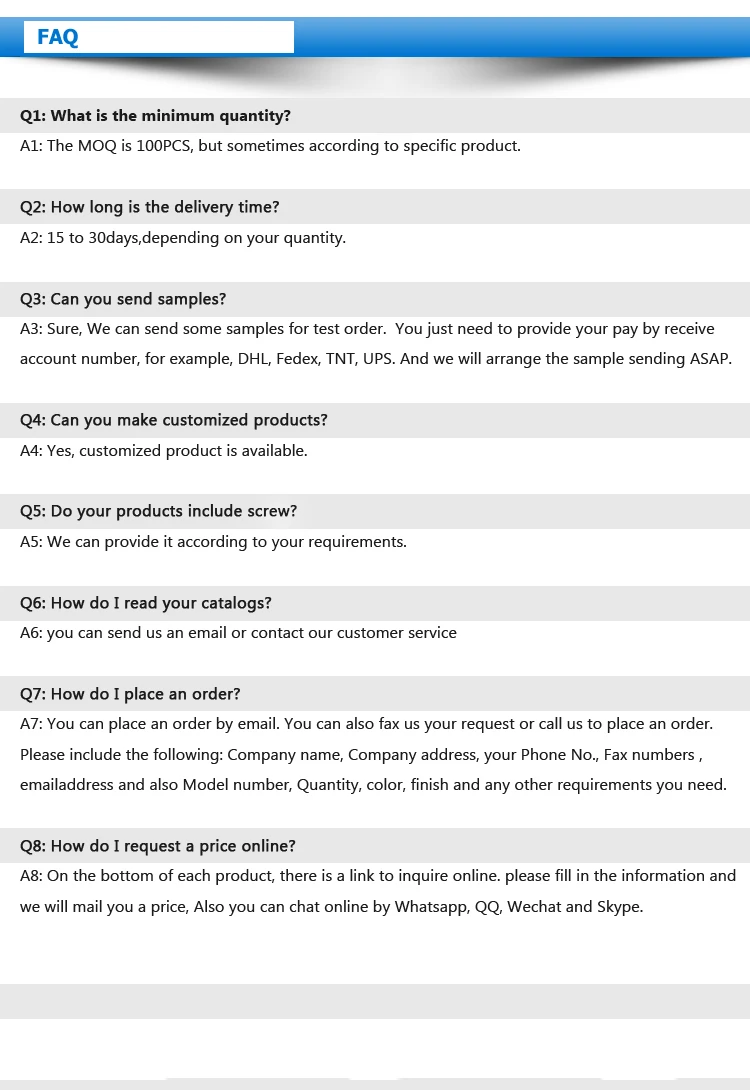Expand Q1 about minimum quantity
Screen dimensions: 750x1090
click(156, 116)
